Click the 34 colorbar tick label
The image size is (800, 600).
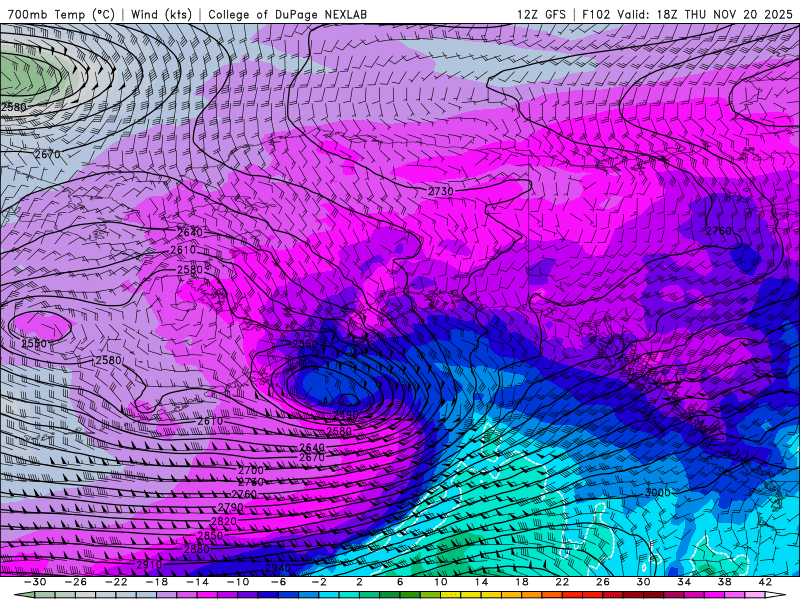pyautogui.click(x=684, y=582)
